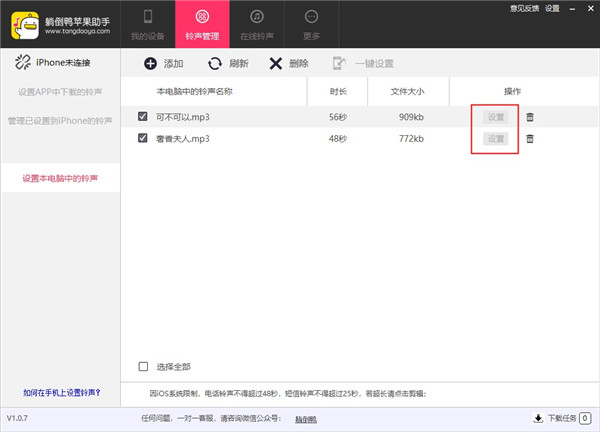The image size is (600, 432).
Task: Click the 一键设置 one-click setup icon
Action: pyautogui.click(x=340, y=64)
